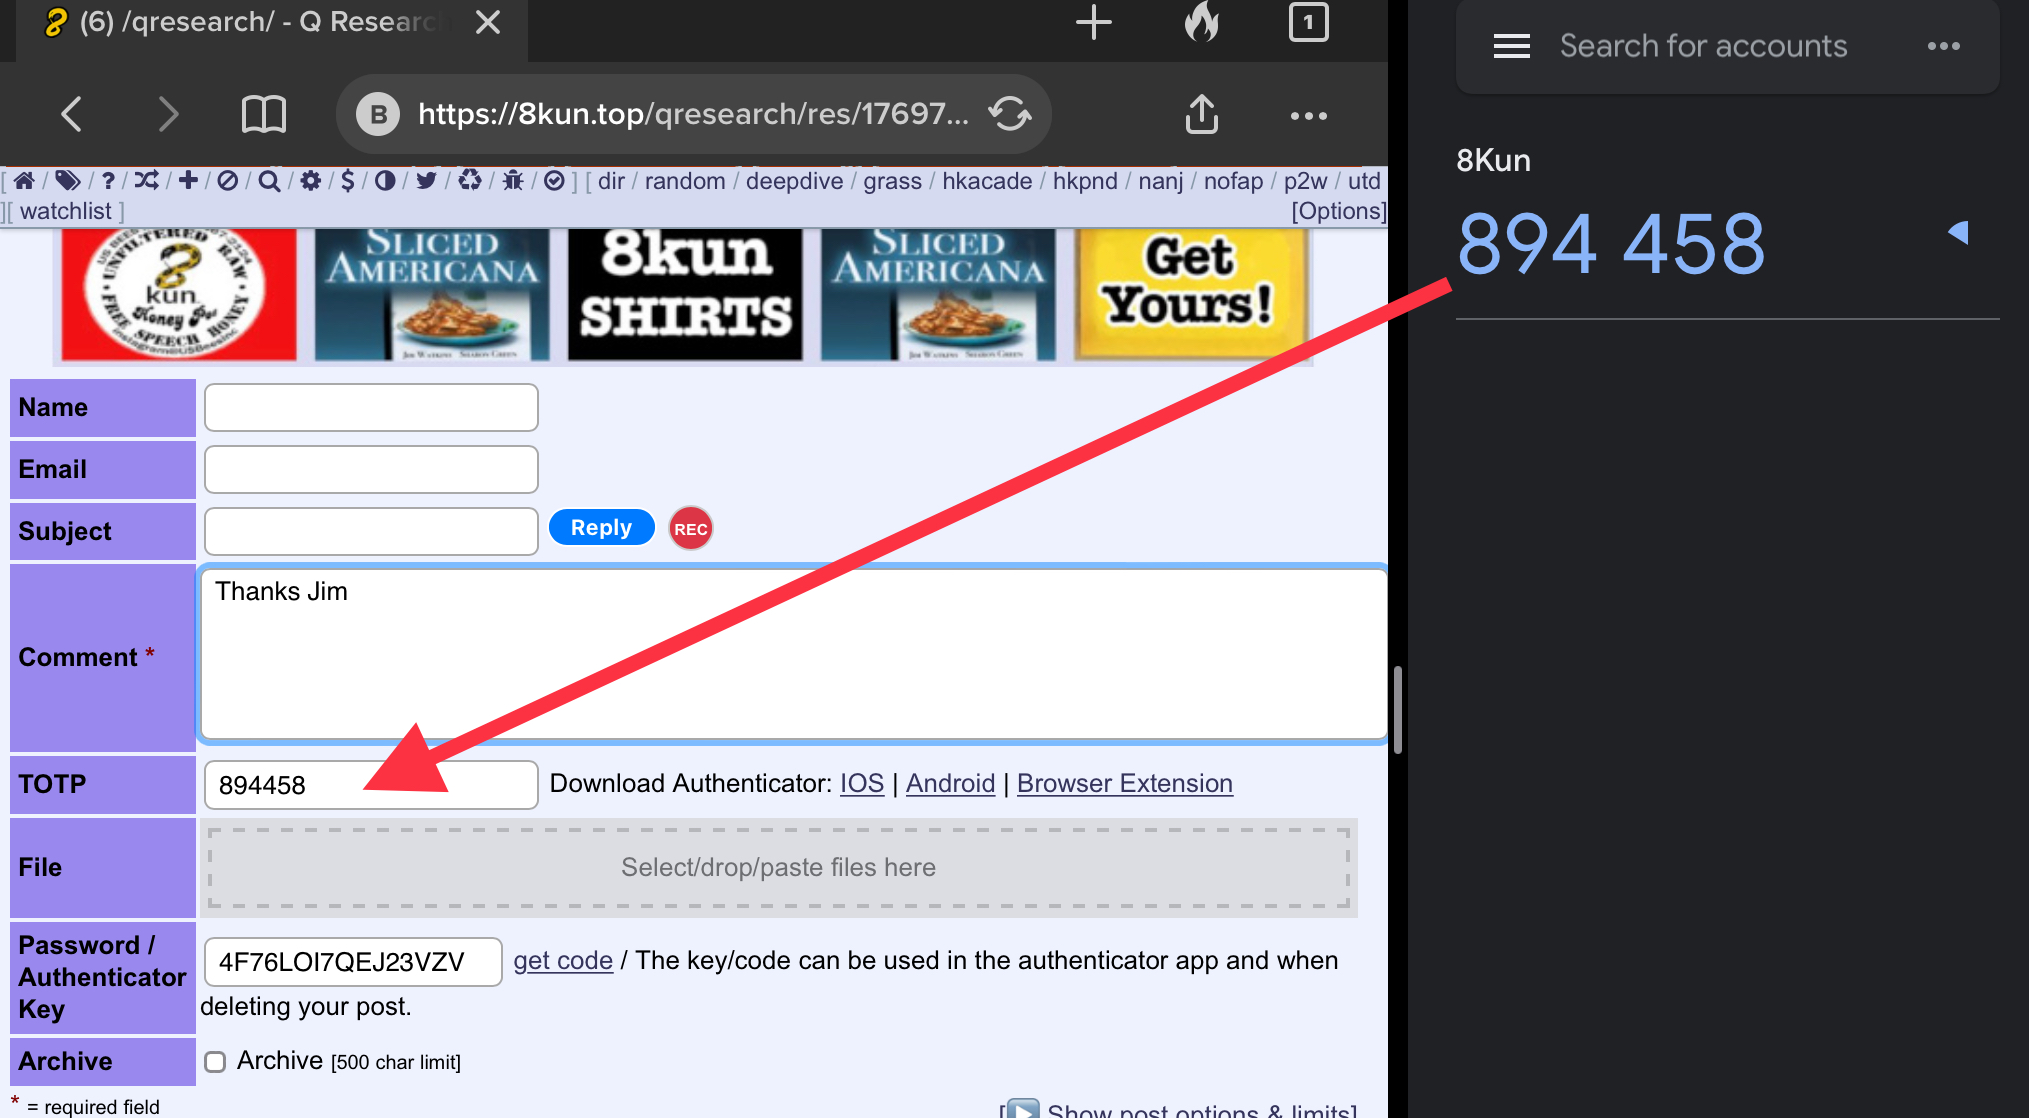
Task: Click the Search for accounts field
Action: (1703, 46)
